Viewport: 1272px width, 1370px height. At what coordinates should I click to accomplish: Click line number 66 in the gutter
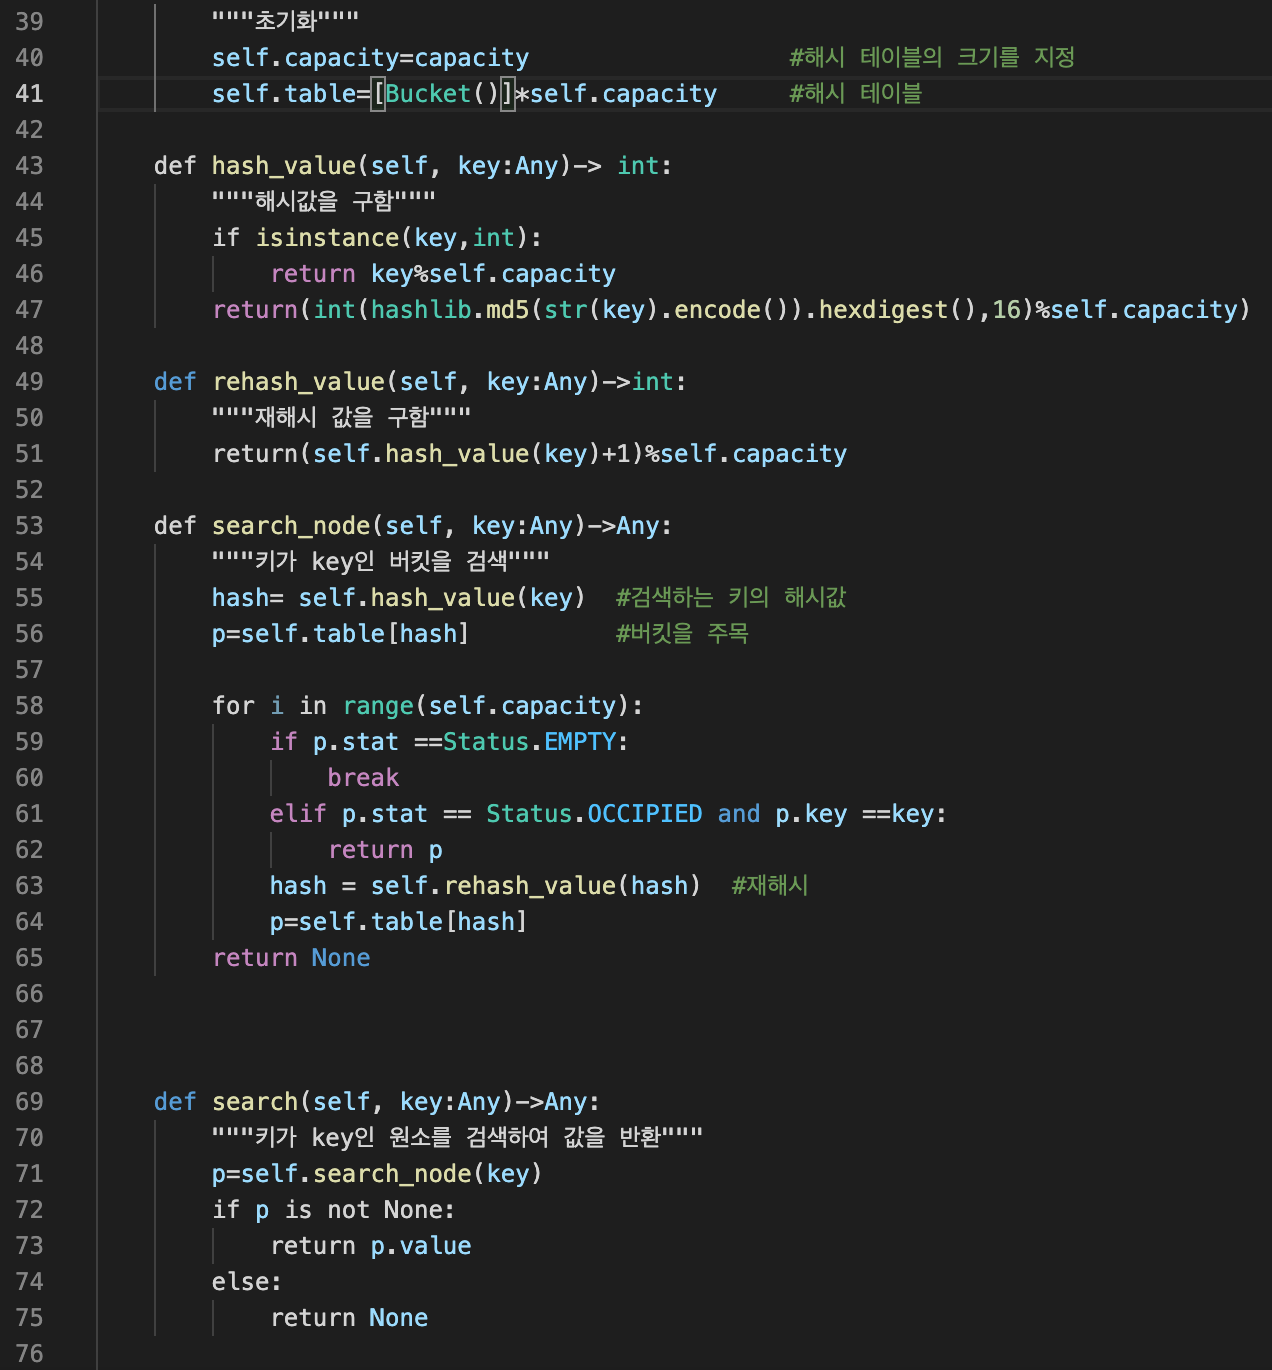(29, 994)
